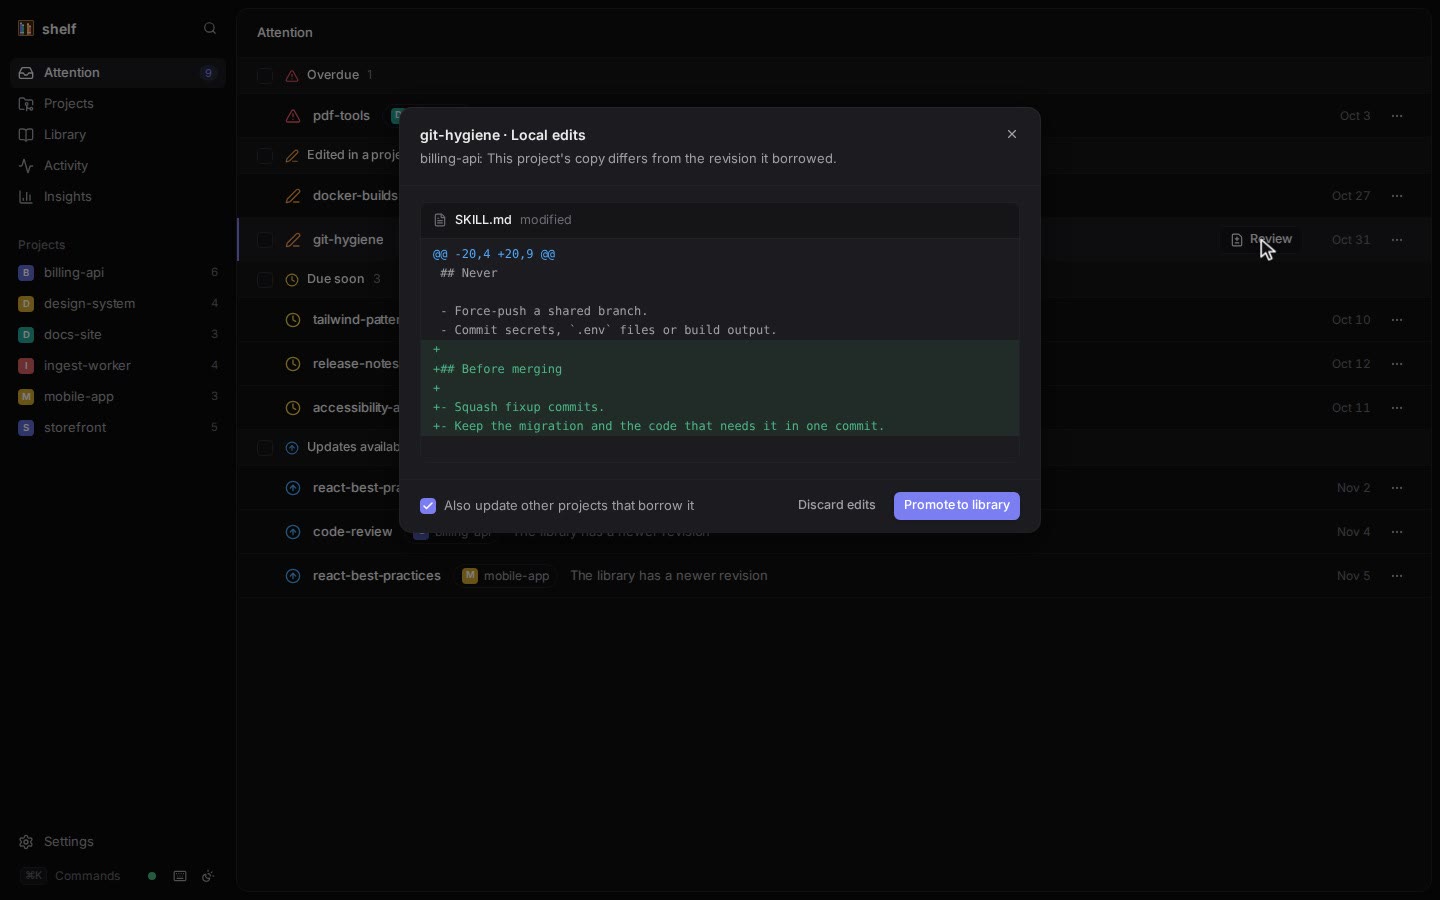
Task: Click the mobile-app project badge icon
Action: (26, 397)
